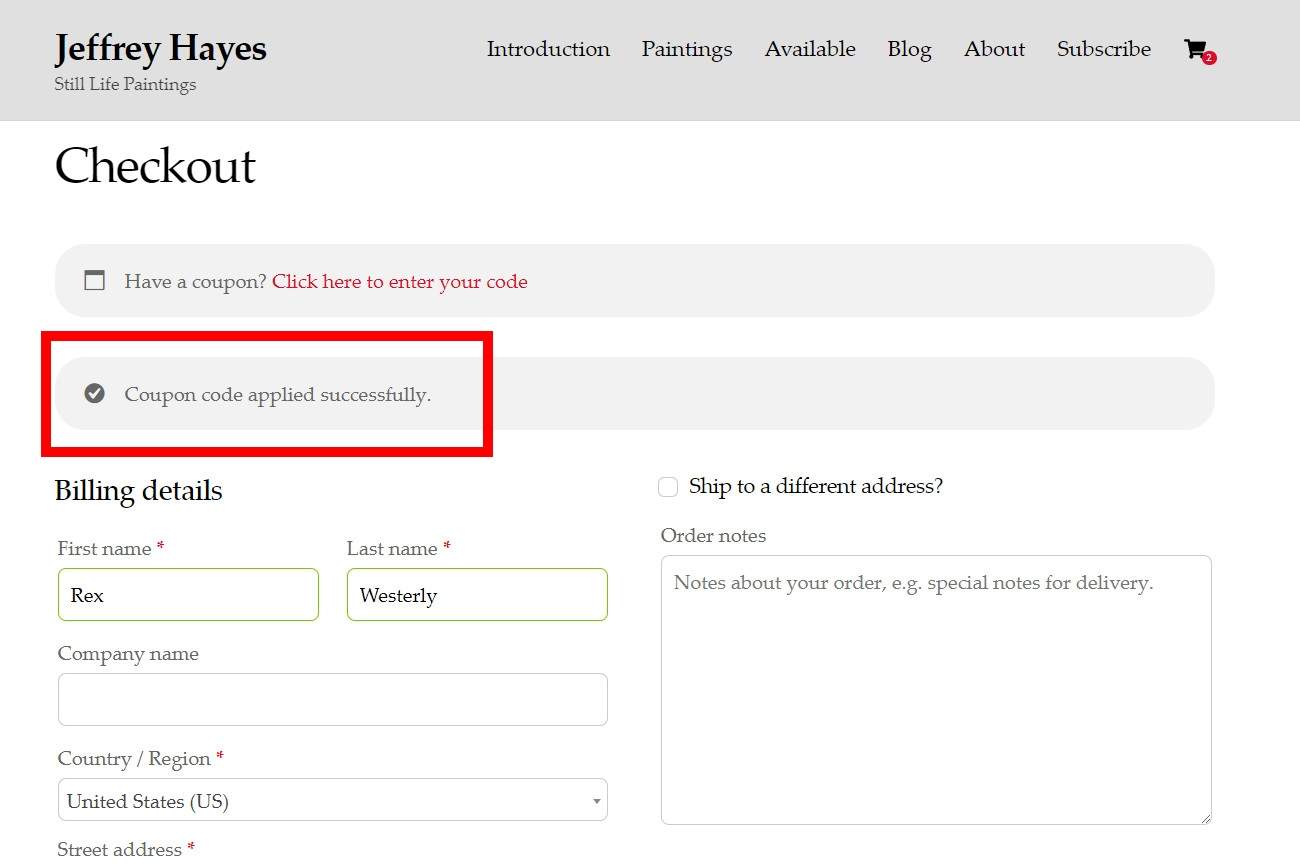This screenshot has height=864, width=1300.
Task: Focus the Order notes text area
Action: [935, 690]
